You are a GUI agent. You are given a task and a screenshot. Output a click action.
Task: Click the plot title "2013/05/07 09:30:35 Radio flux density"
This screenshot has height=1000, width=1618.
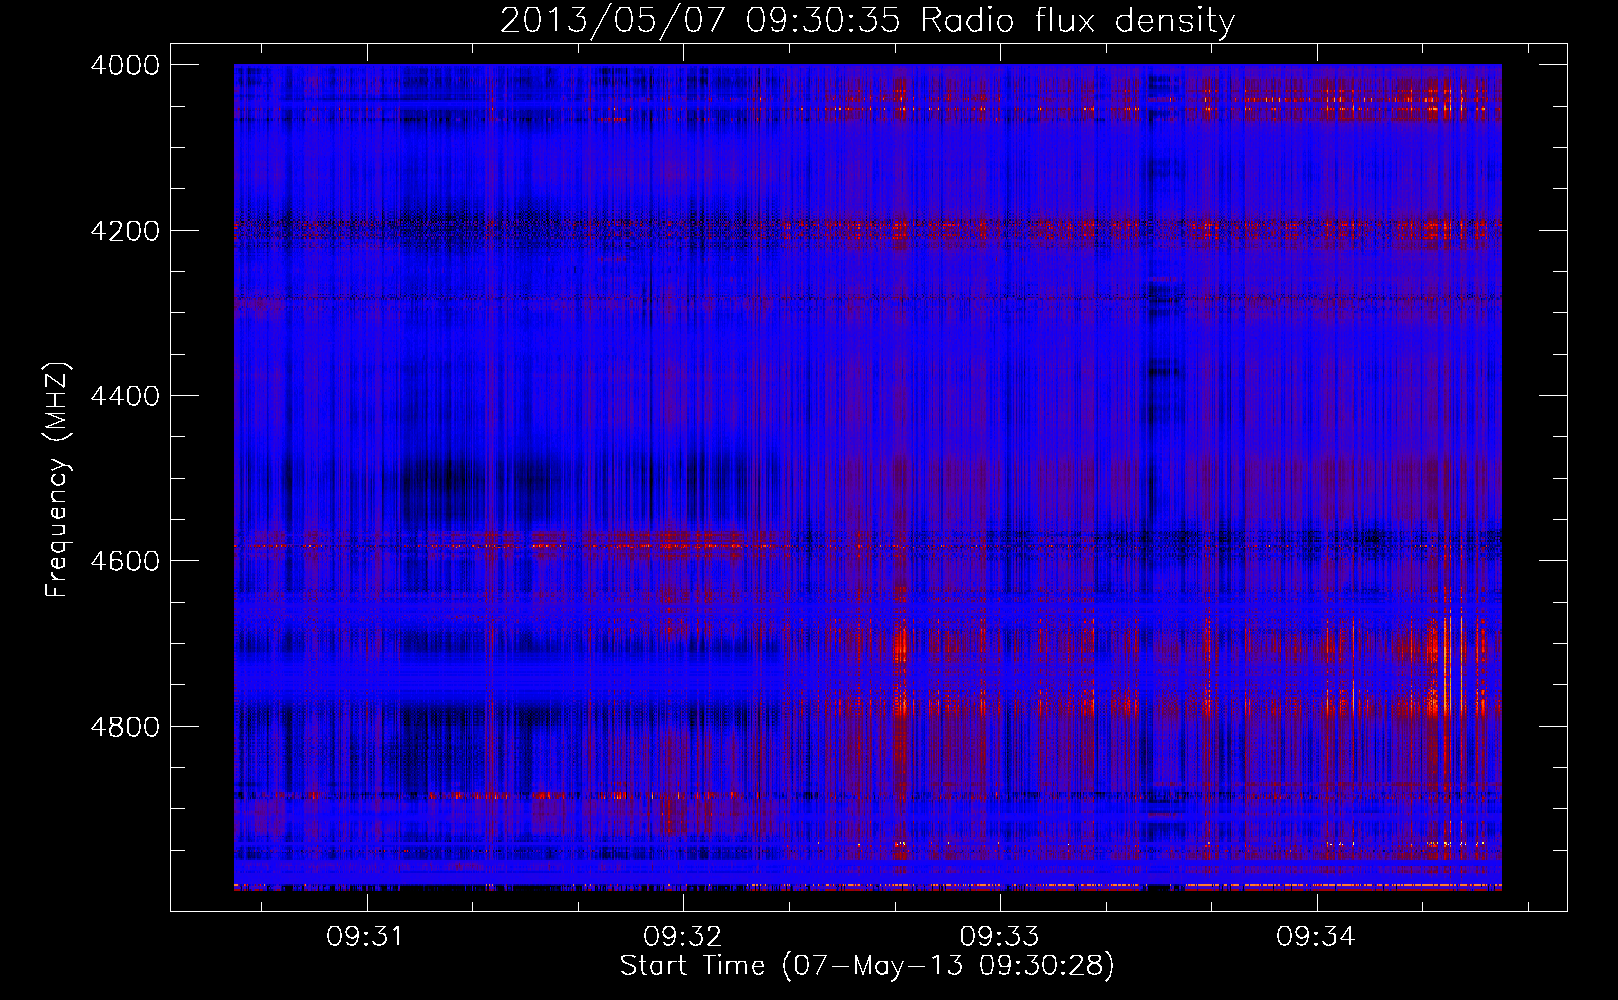tap(868, 20)
